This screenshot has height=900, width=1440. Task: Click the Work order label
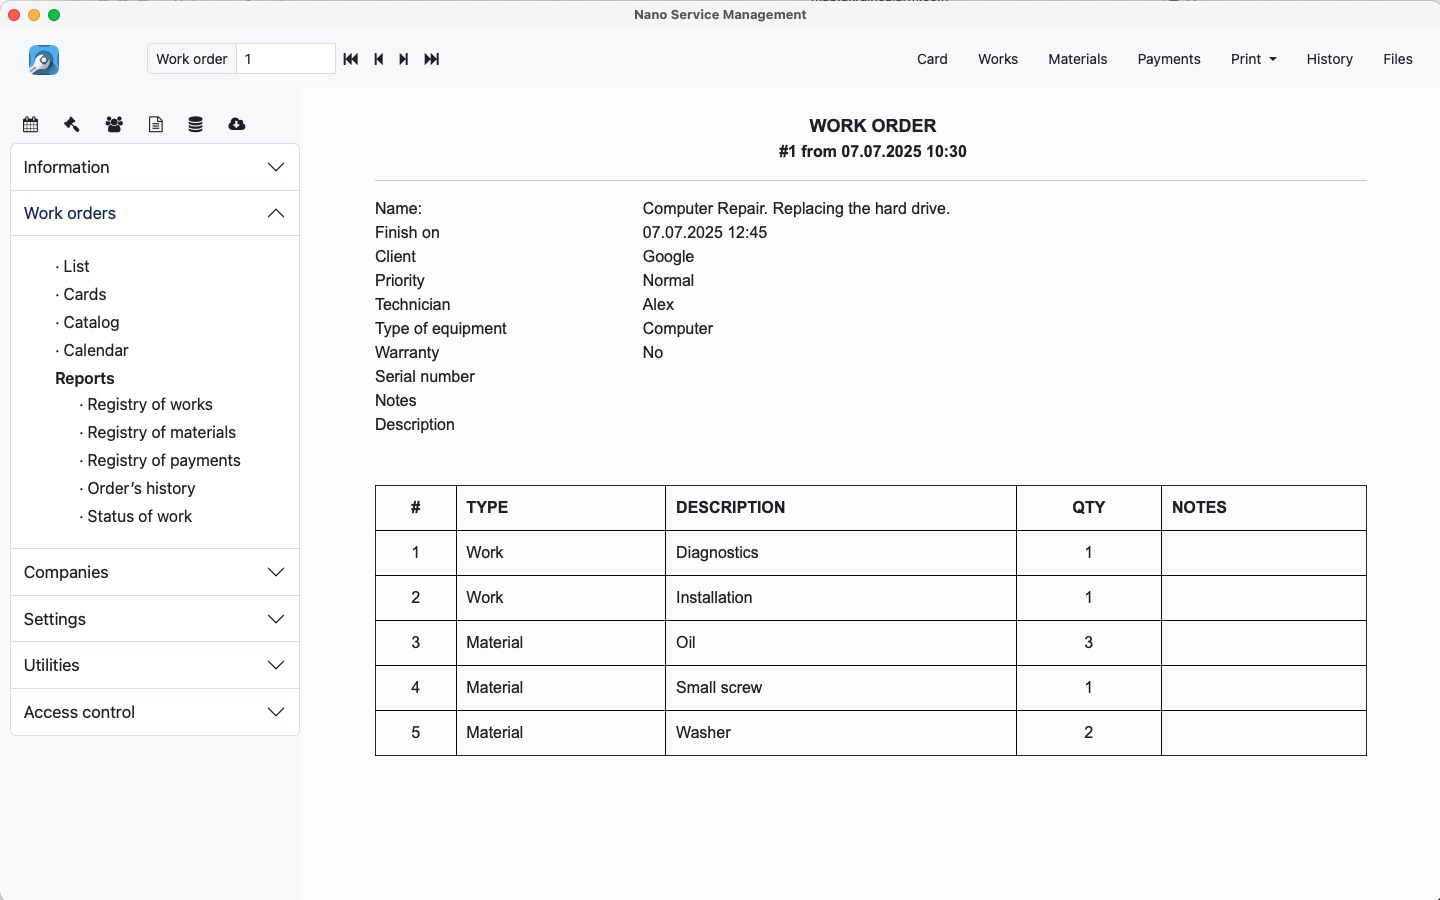coord(192,59)
